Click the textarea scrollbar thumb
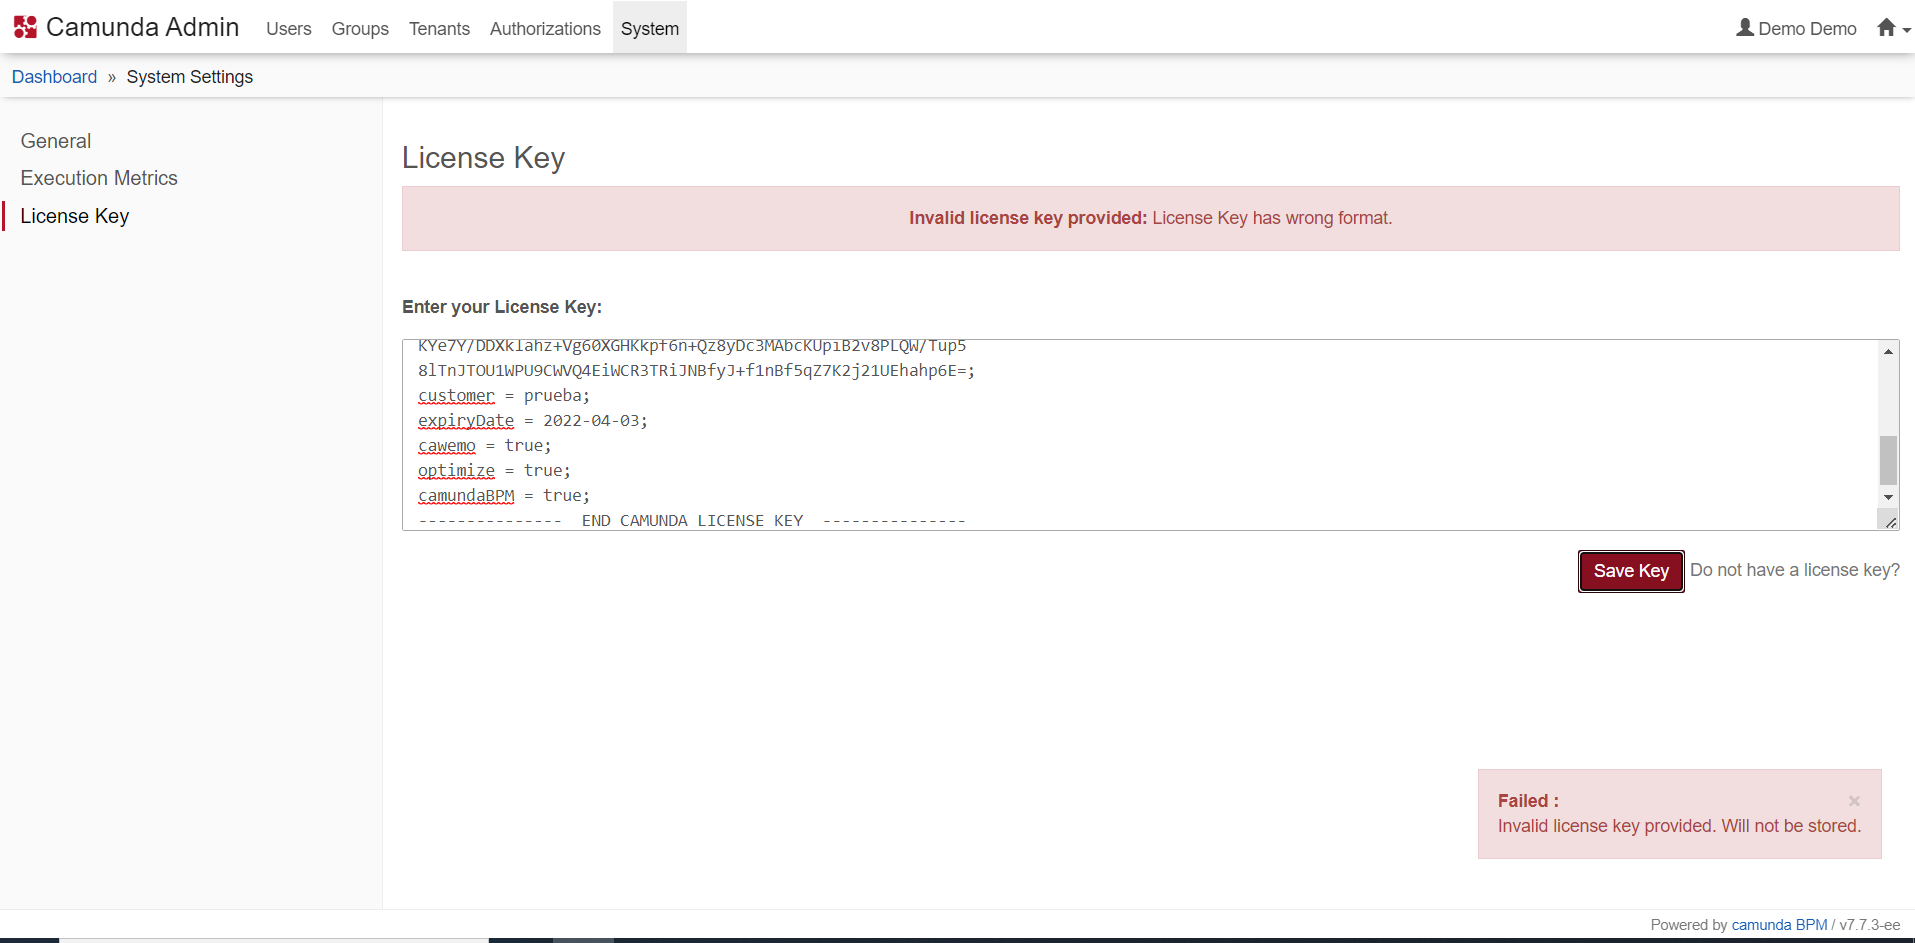The height and width of the screenshot is (943, 1915). [1888, 460]
